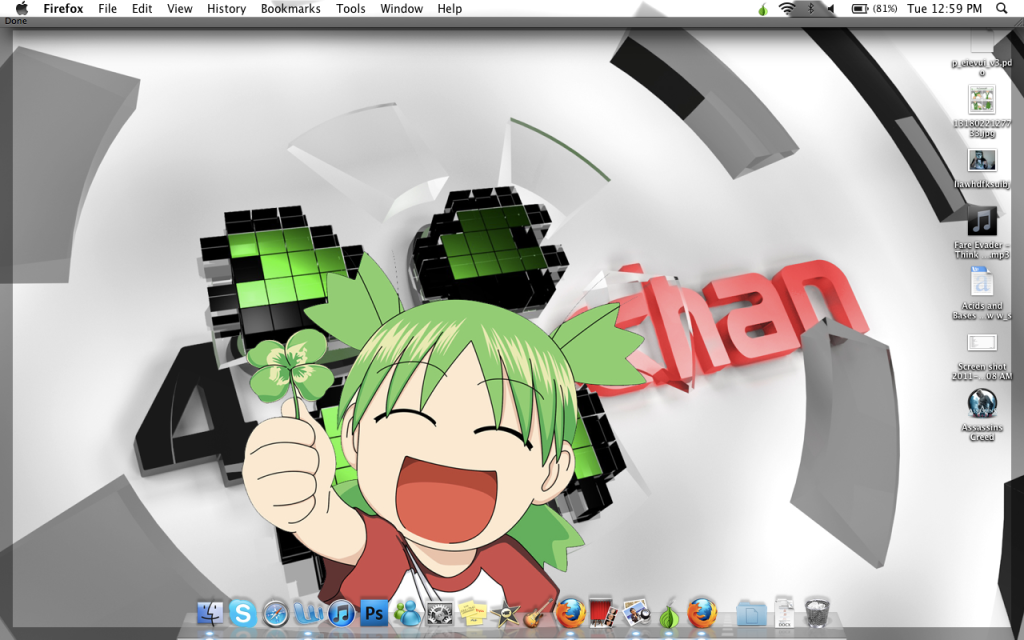The image size is (1024, 640).
Task: Open the Bluetooth status menu
Action: point(810,8)
